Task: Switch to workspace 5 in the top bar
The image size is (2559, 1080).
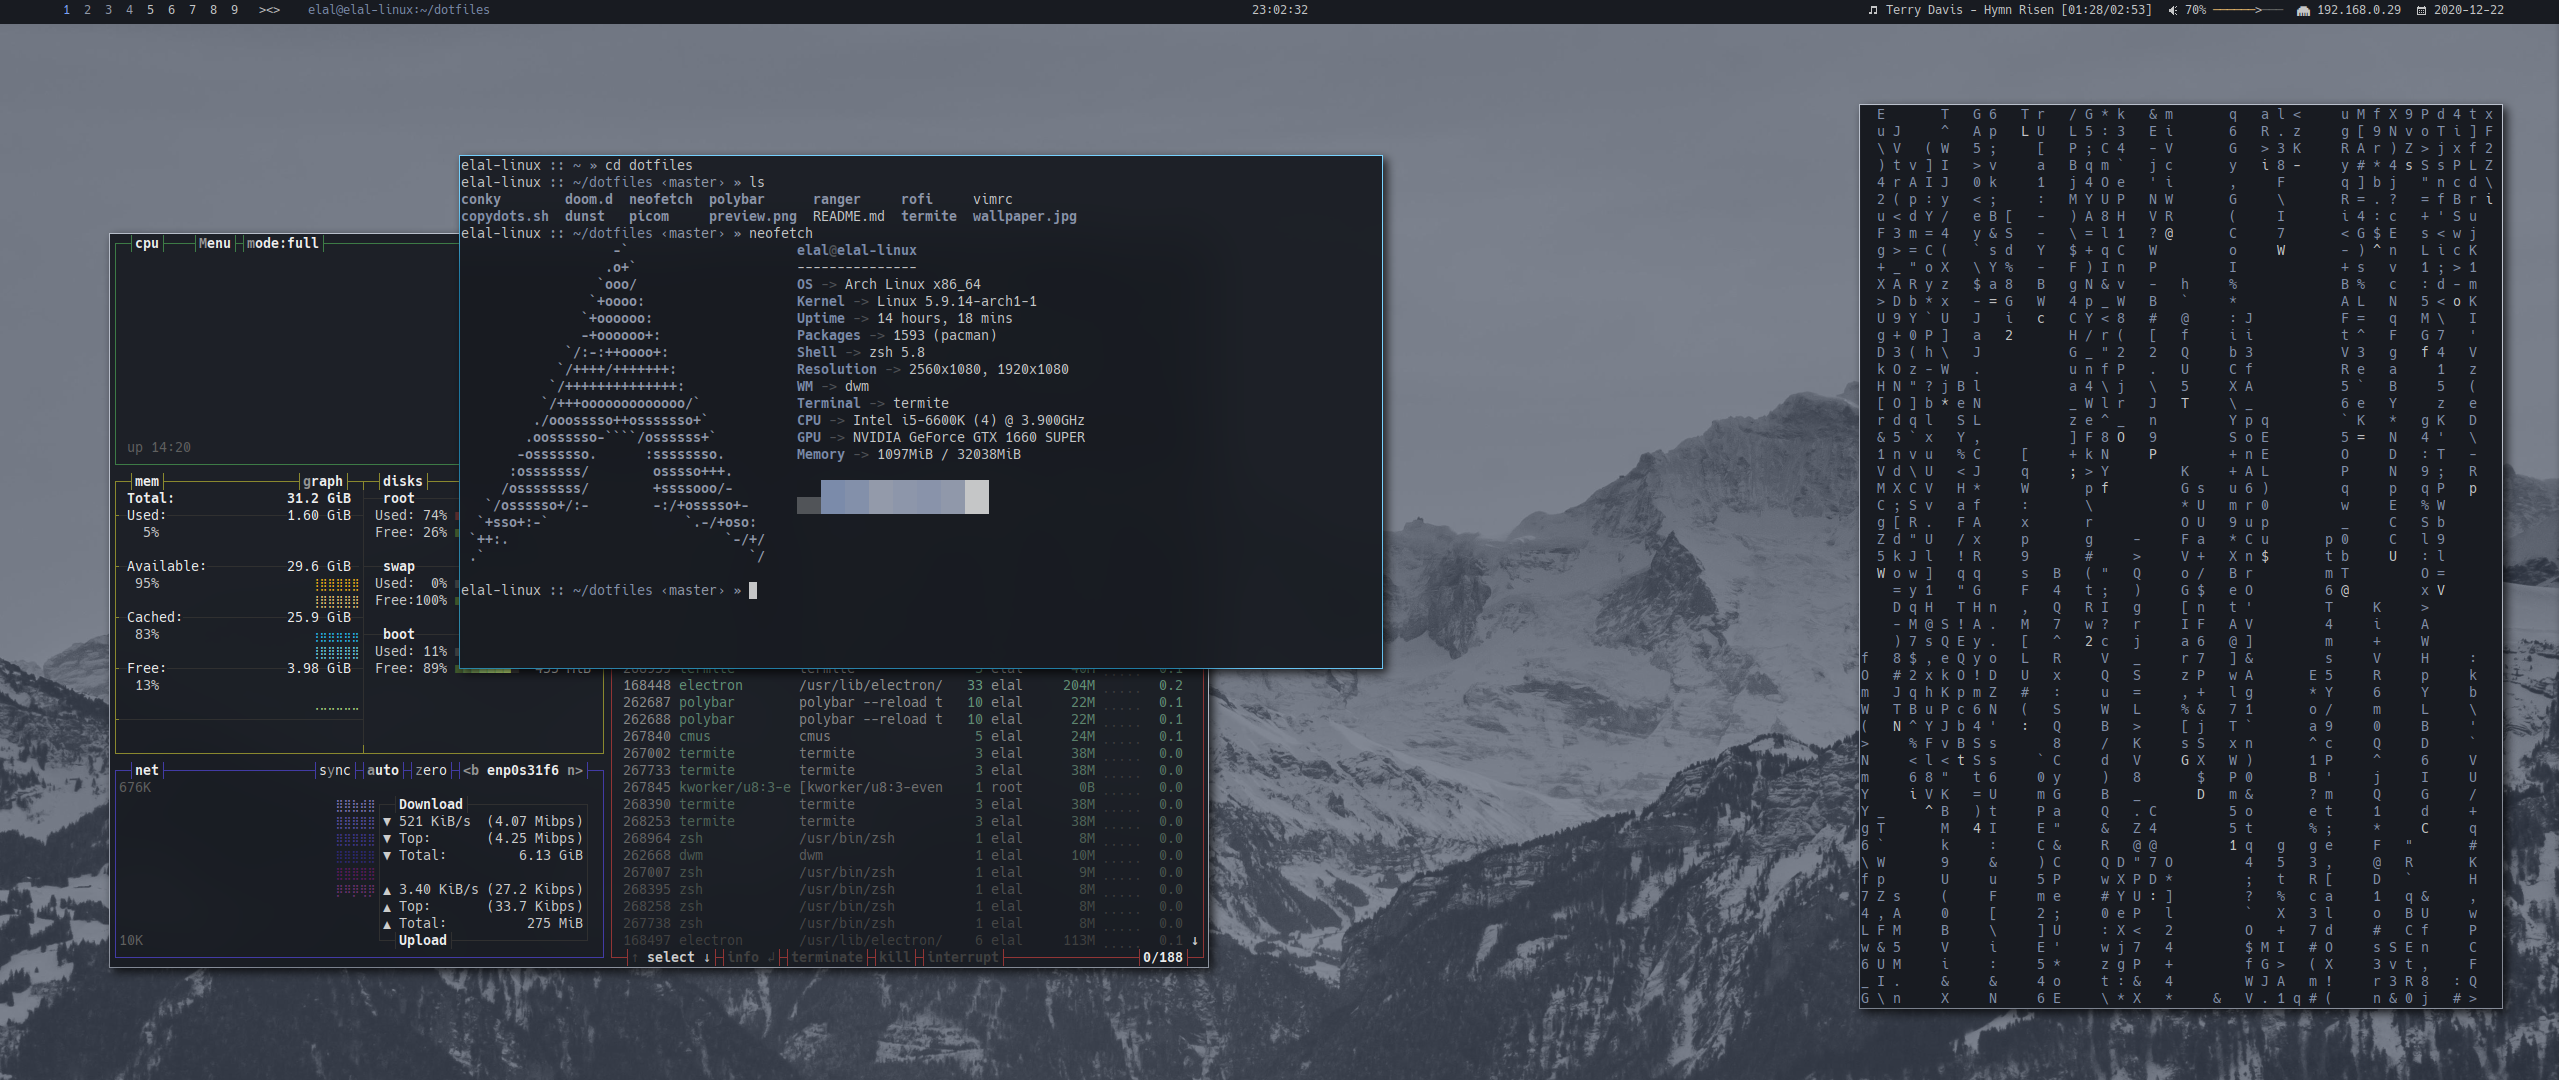Action: pyautogui.click(x=150, y=10)
